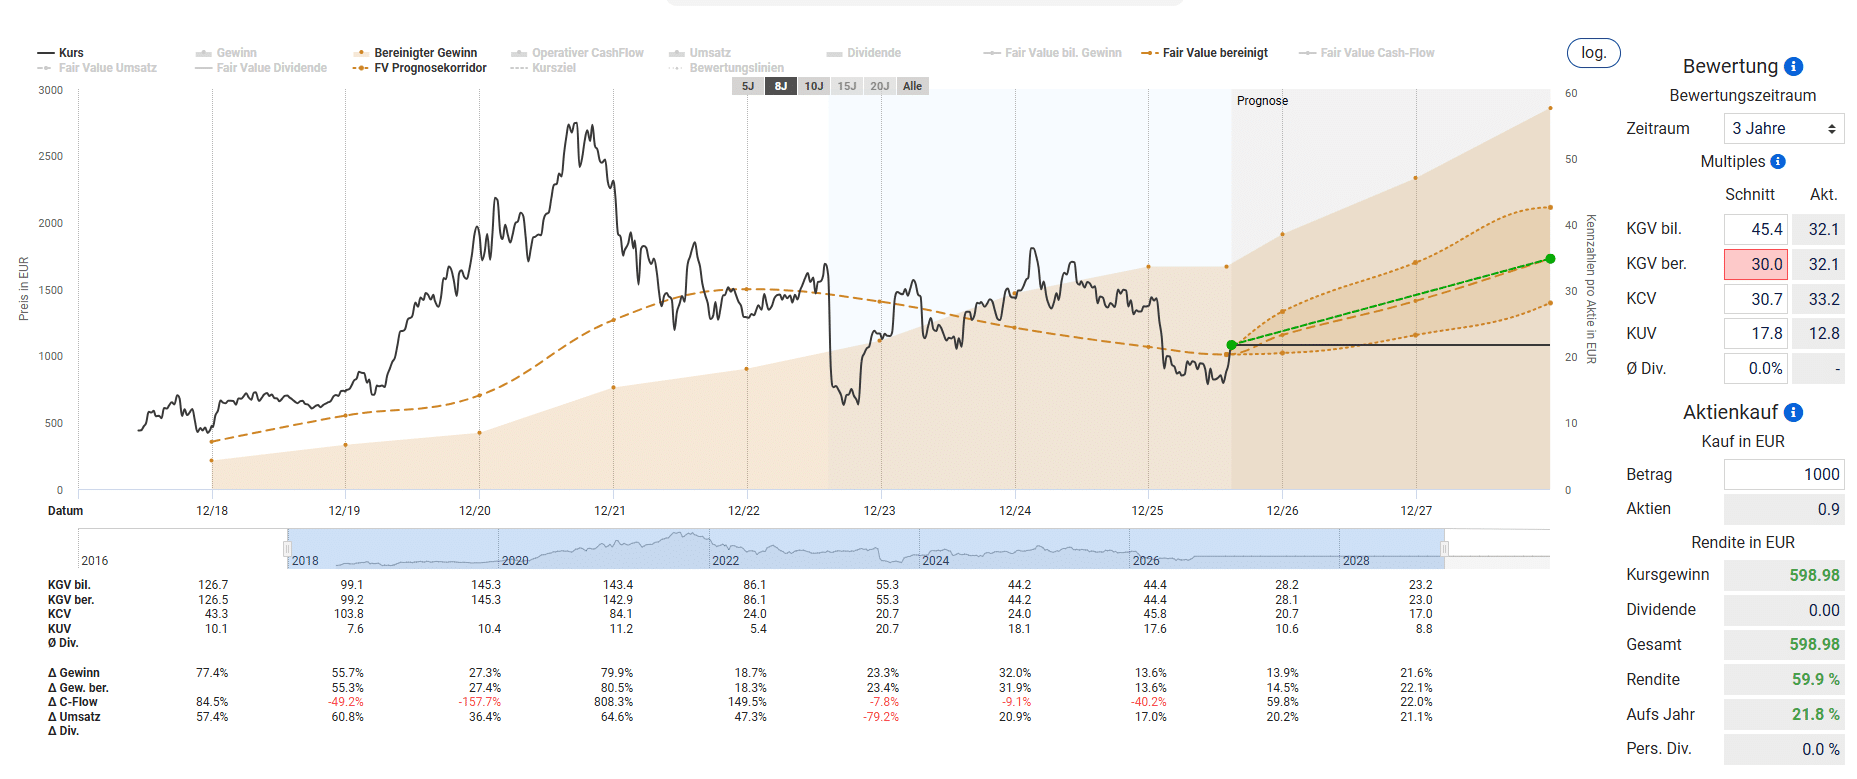Hide the Bereinigter Gewinn series

pyautogui.click(x=425, y=53)
